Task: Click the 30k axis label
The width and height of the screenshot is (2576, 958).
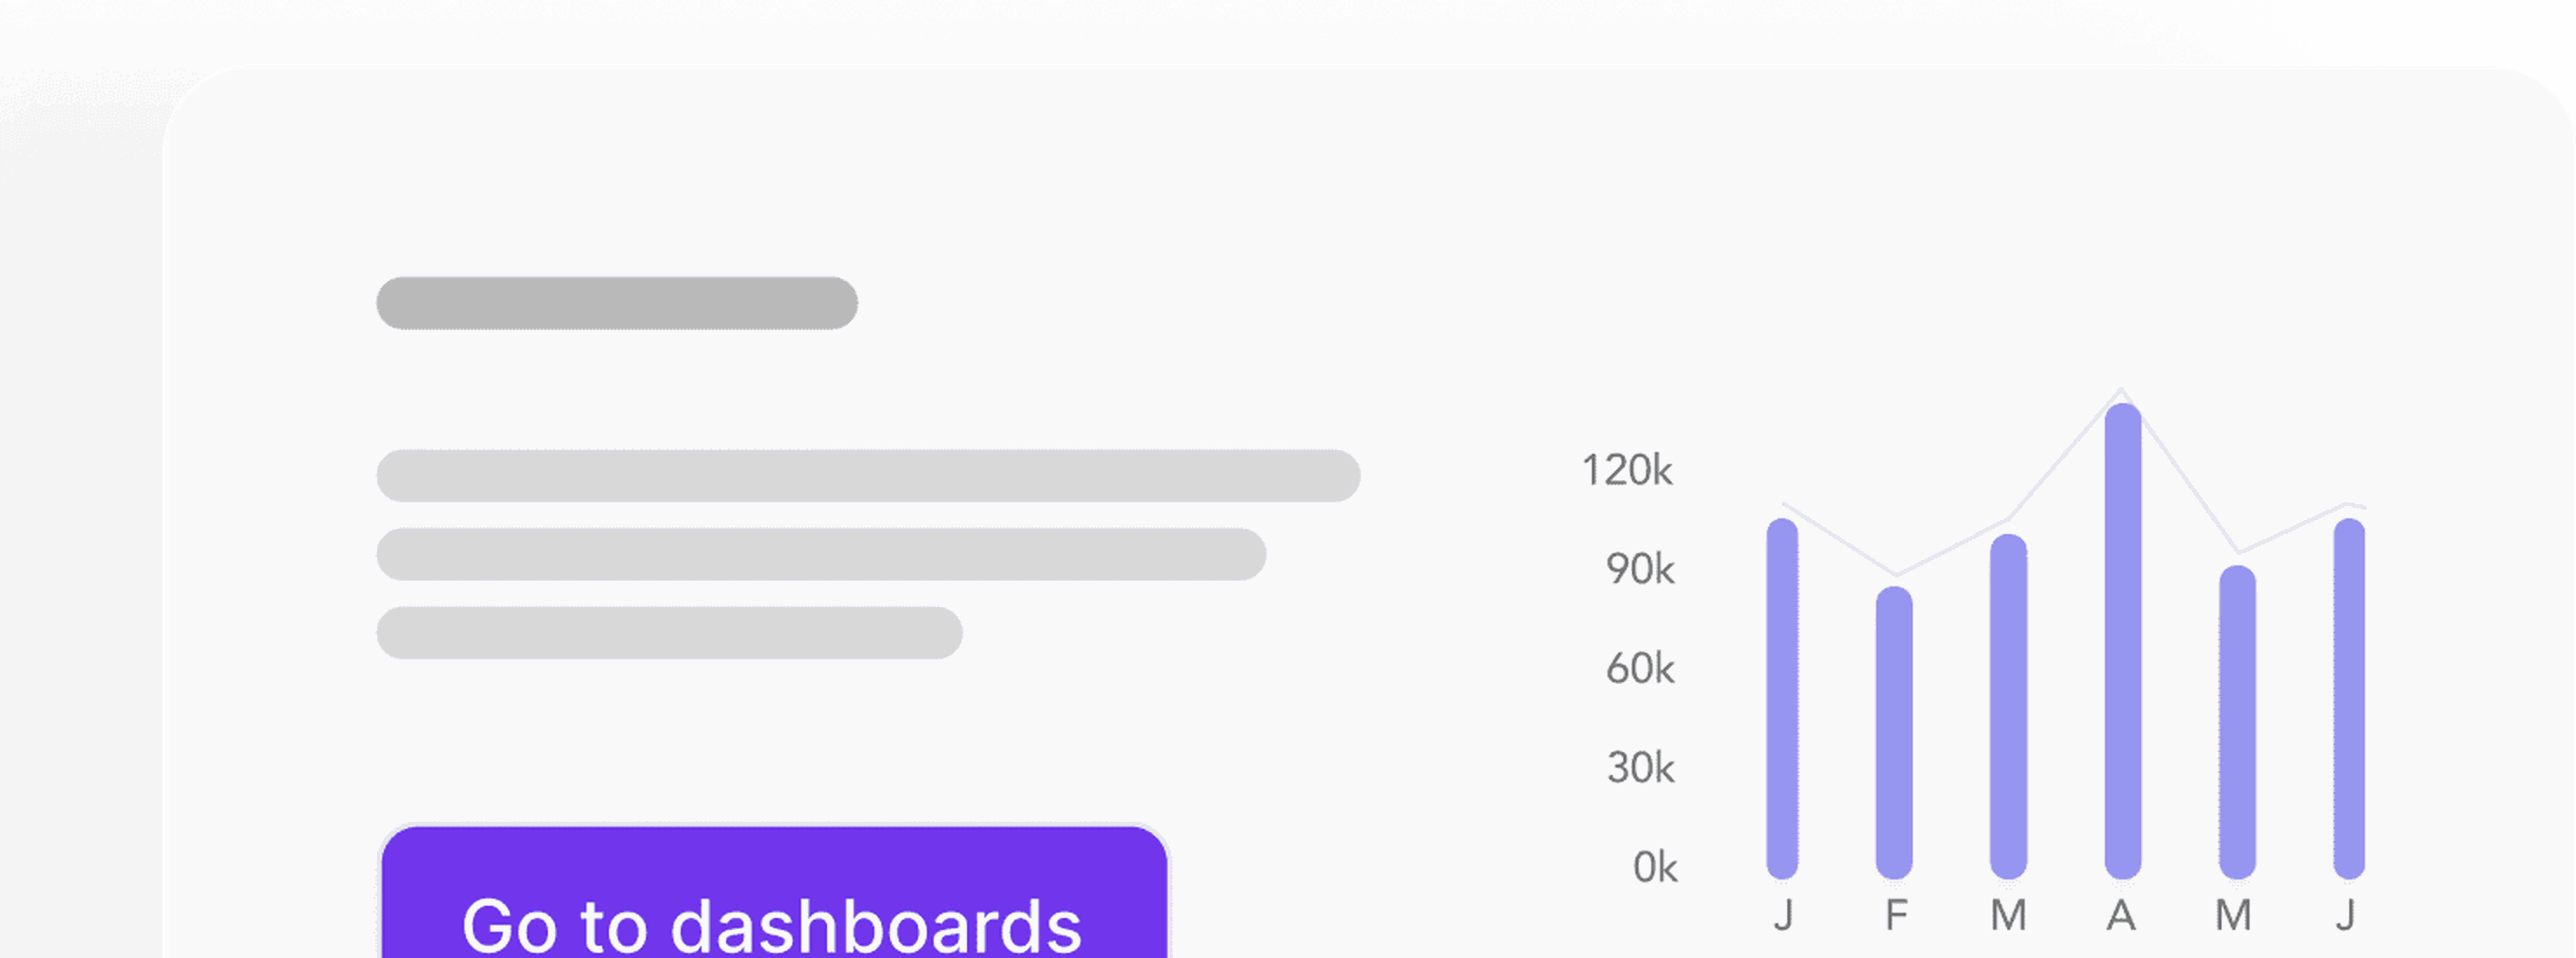Action: 1639,767
